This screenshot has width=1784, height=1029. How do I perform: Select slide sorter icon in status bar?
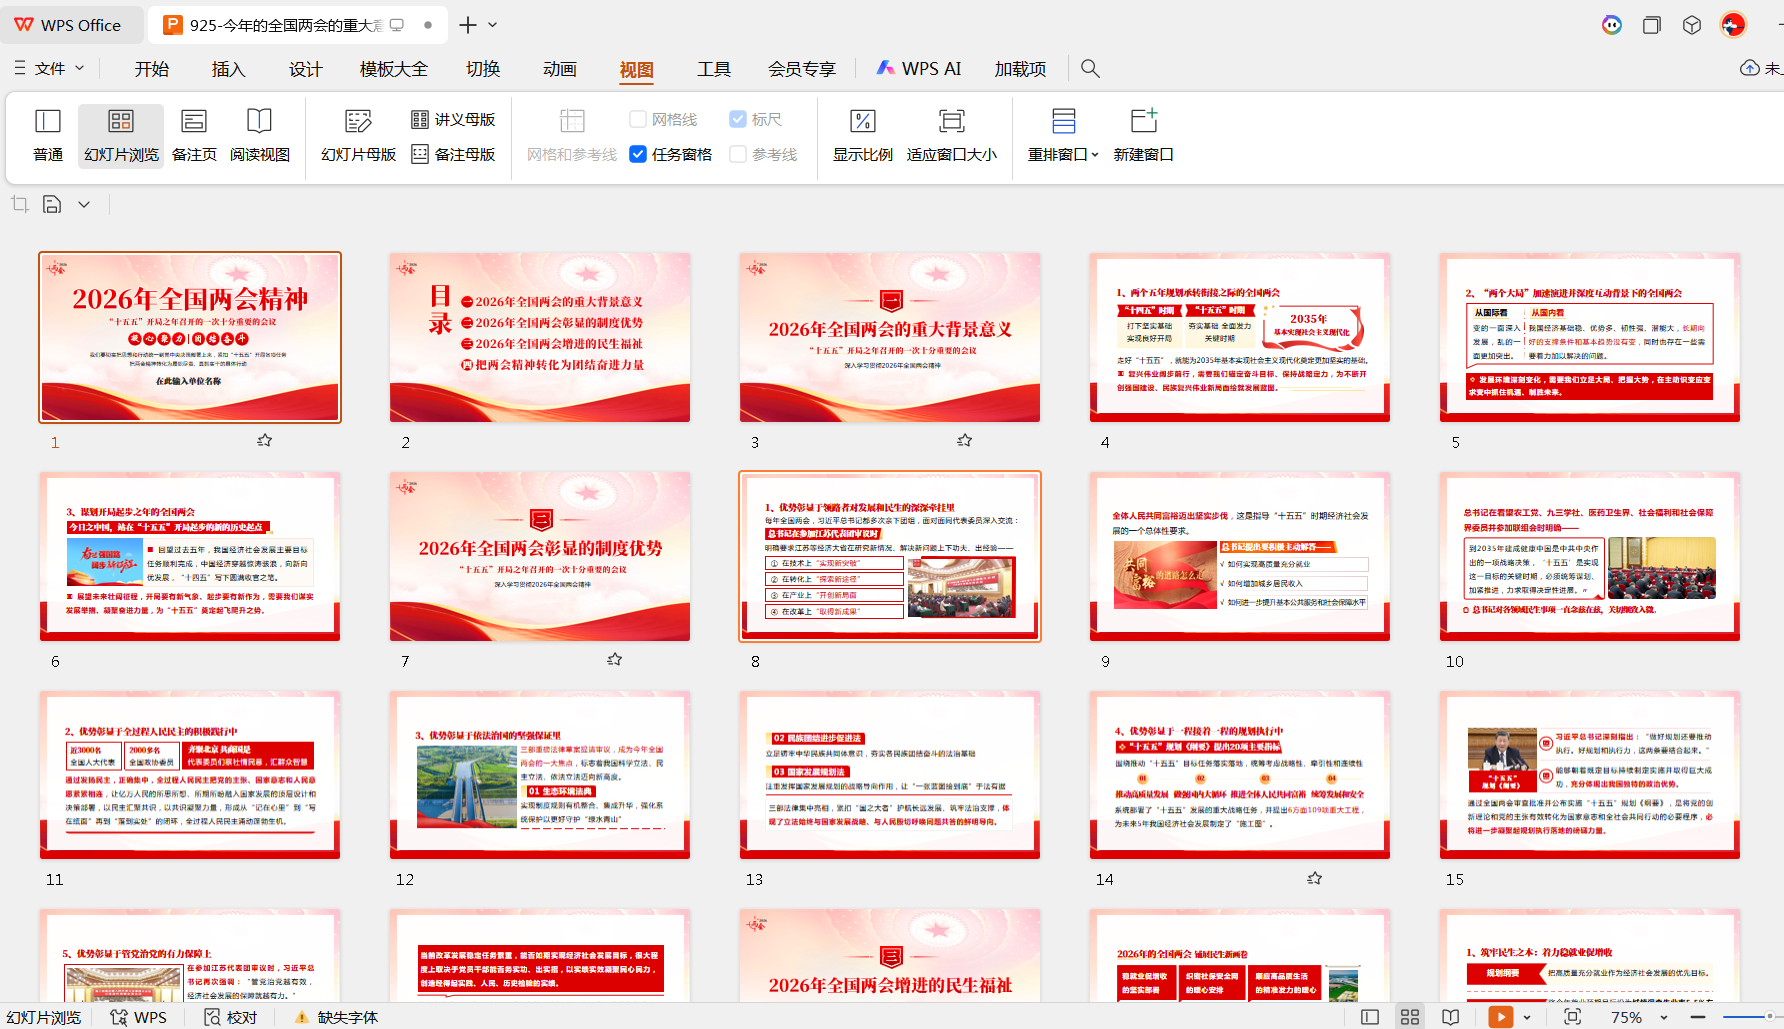pos(1410,1017)
